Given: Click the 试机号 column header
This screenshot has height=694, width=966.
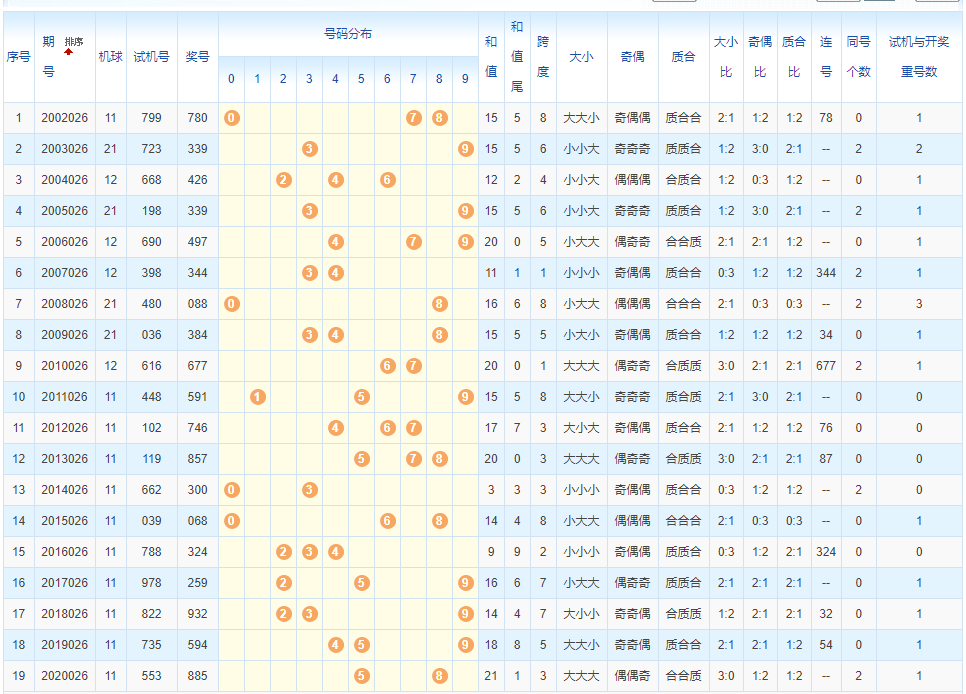Looking at the screenshot, I should tap(151, 57).
